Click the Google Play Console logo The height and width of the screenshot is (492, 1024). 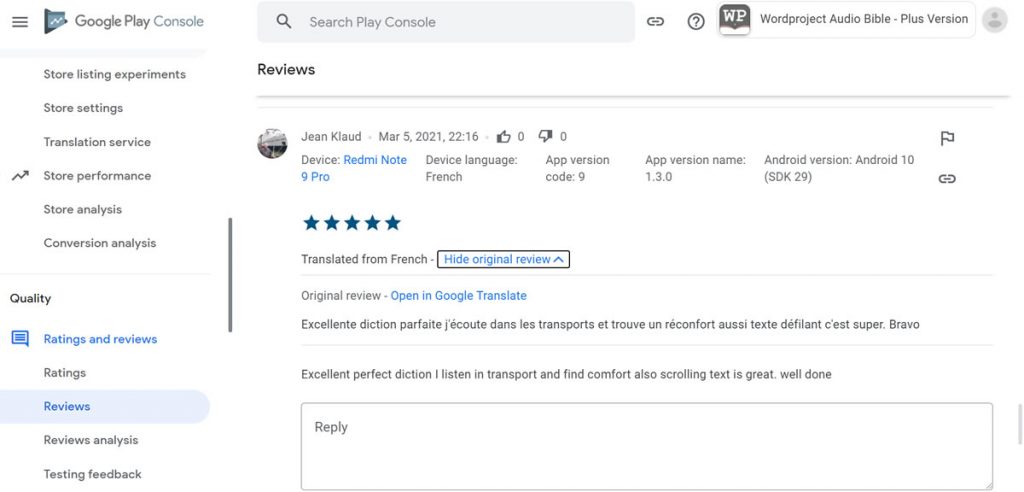[x=124, y=21]
